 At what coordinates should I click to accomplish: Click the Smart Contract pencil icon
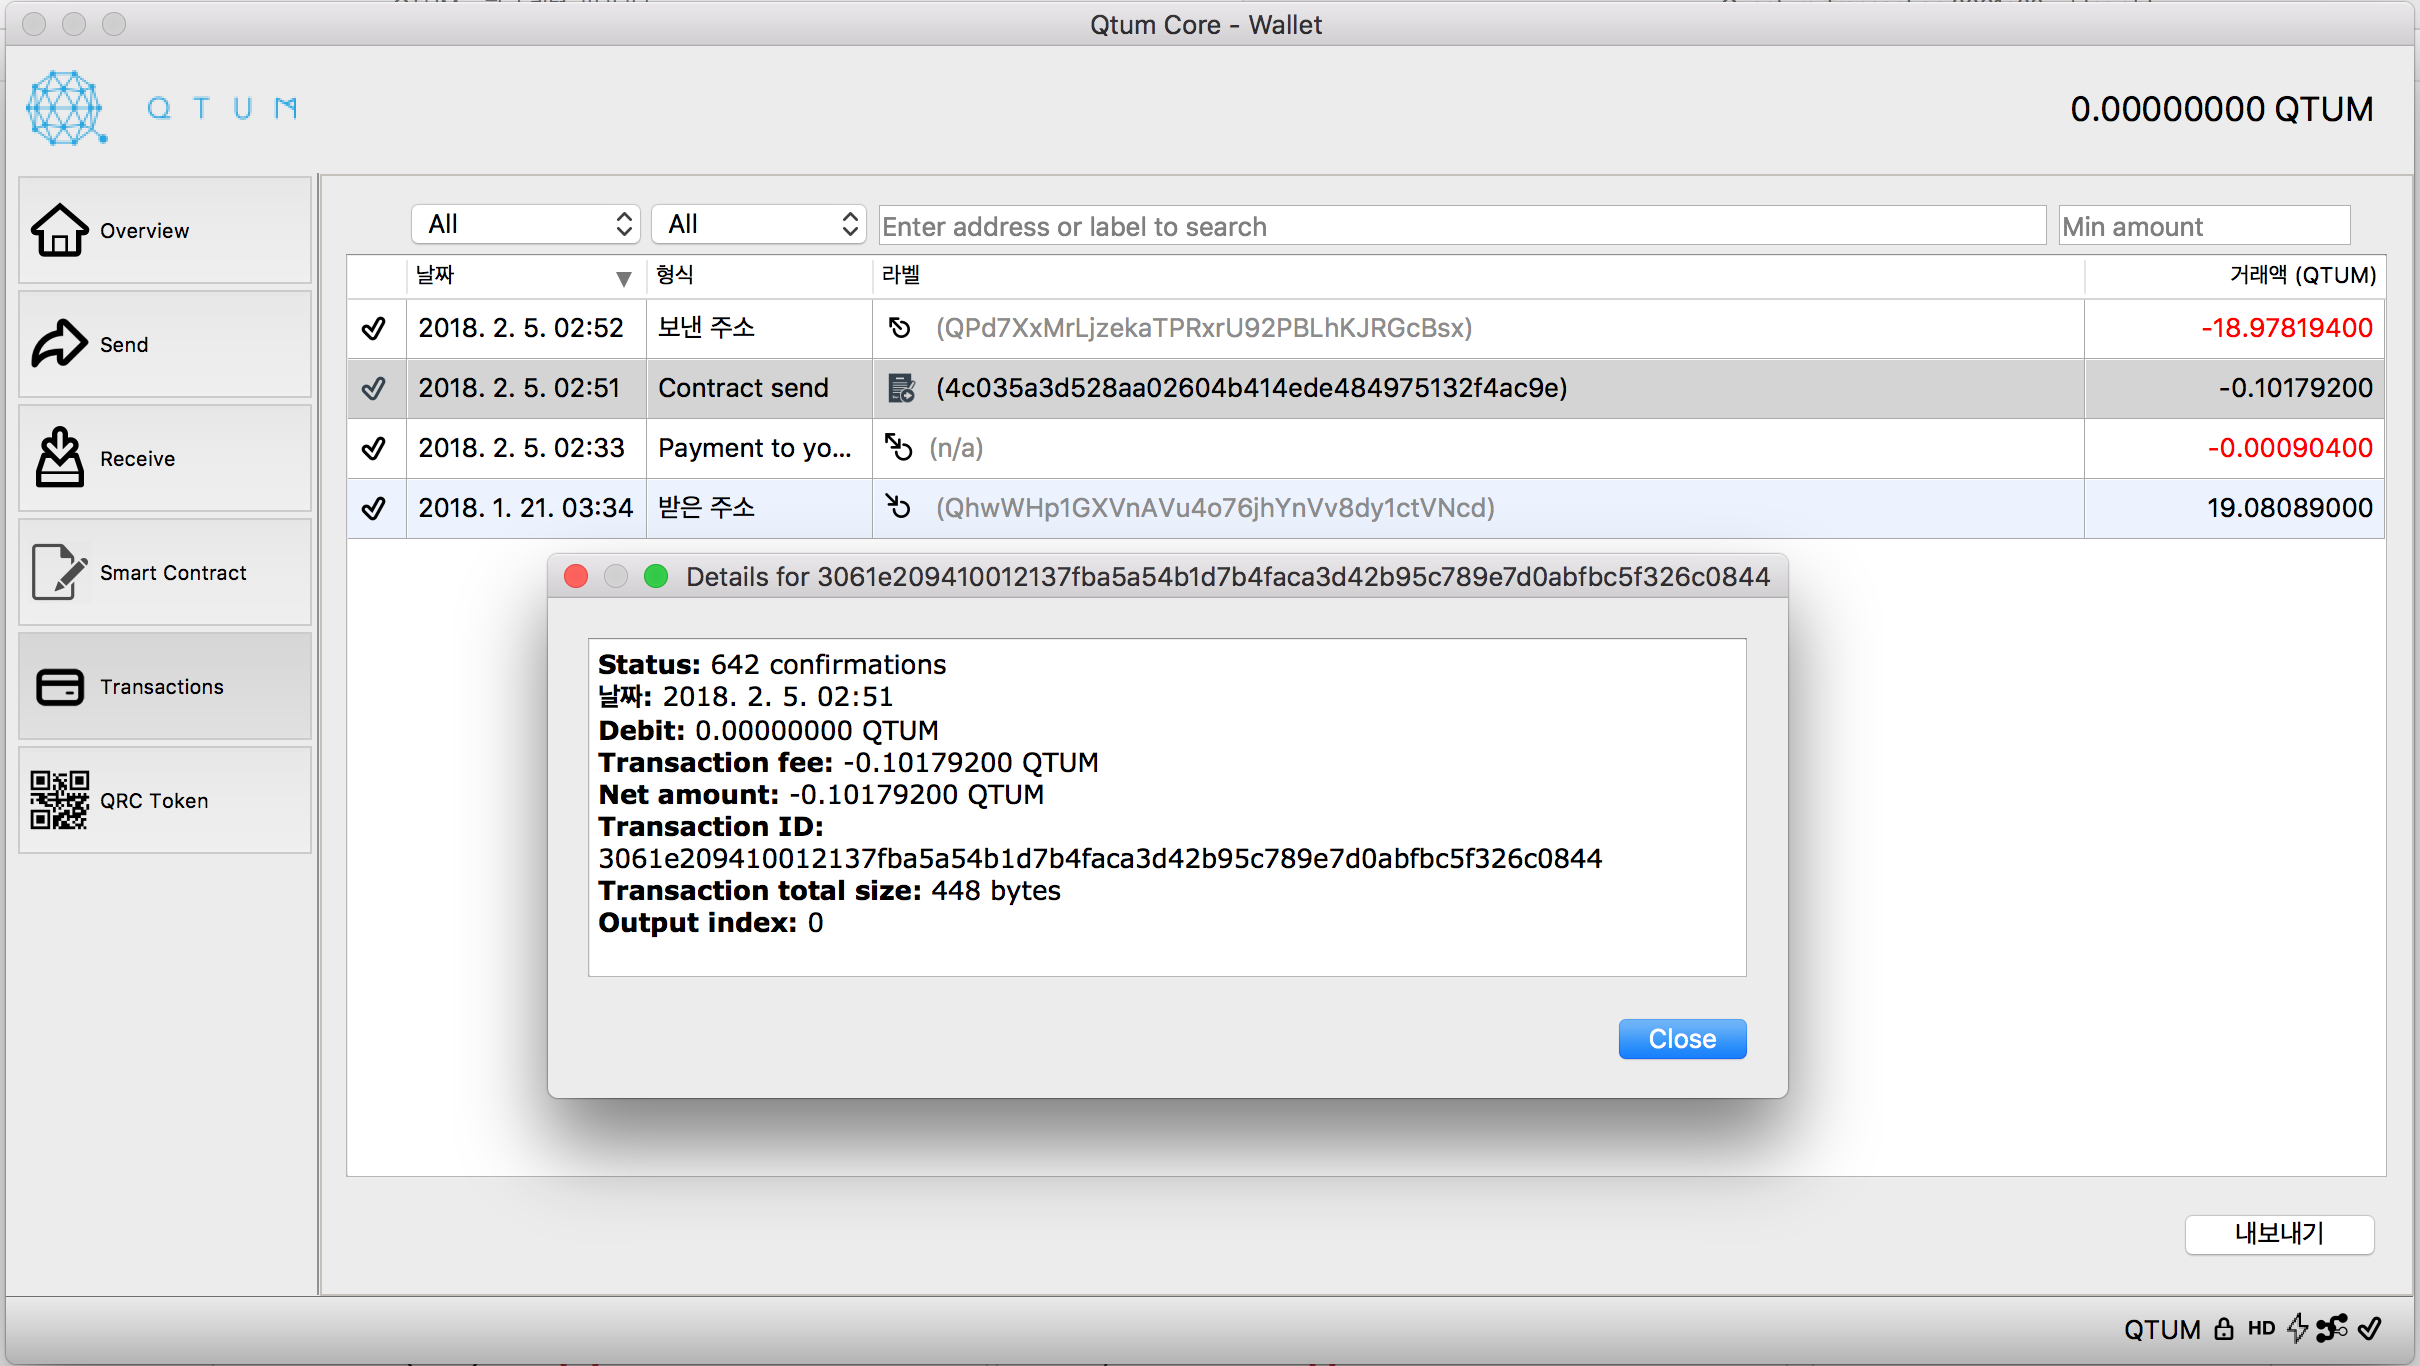pos(60,572)
